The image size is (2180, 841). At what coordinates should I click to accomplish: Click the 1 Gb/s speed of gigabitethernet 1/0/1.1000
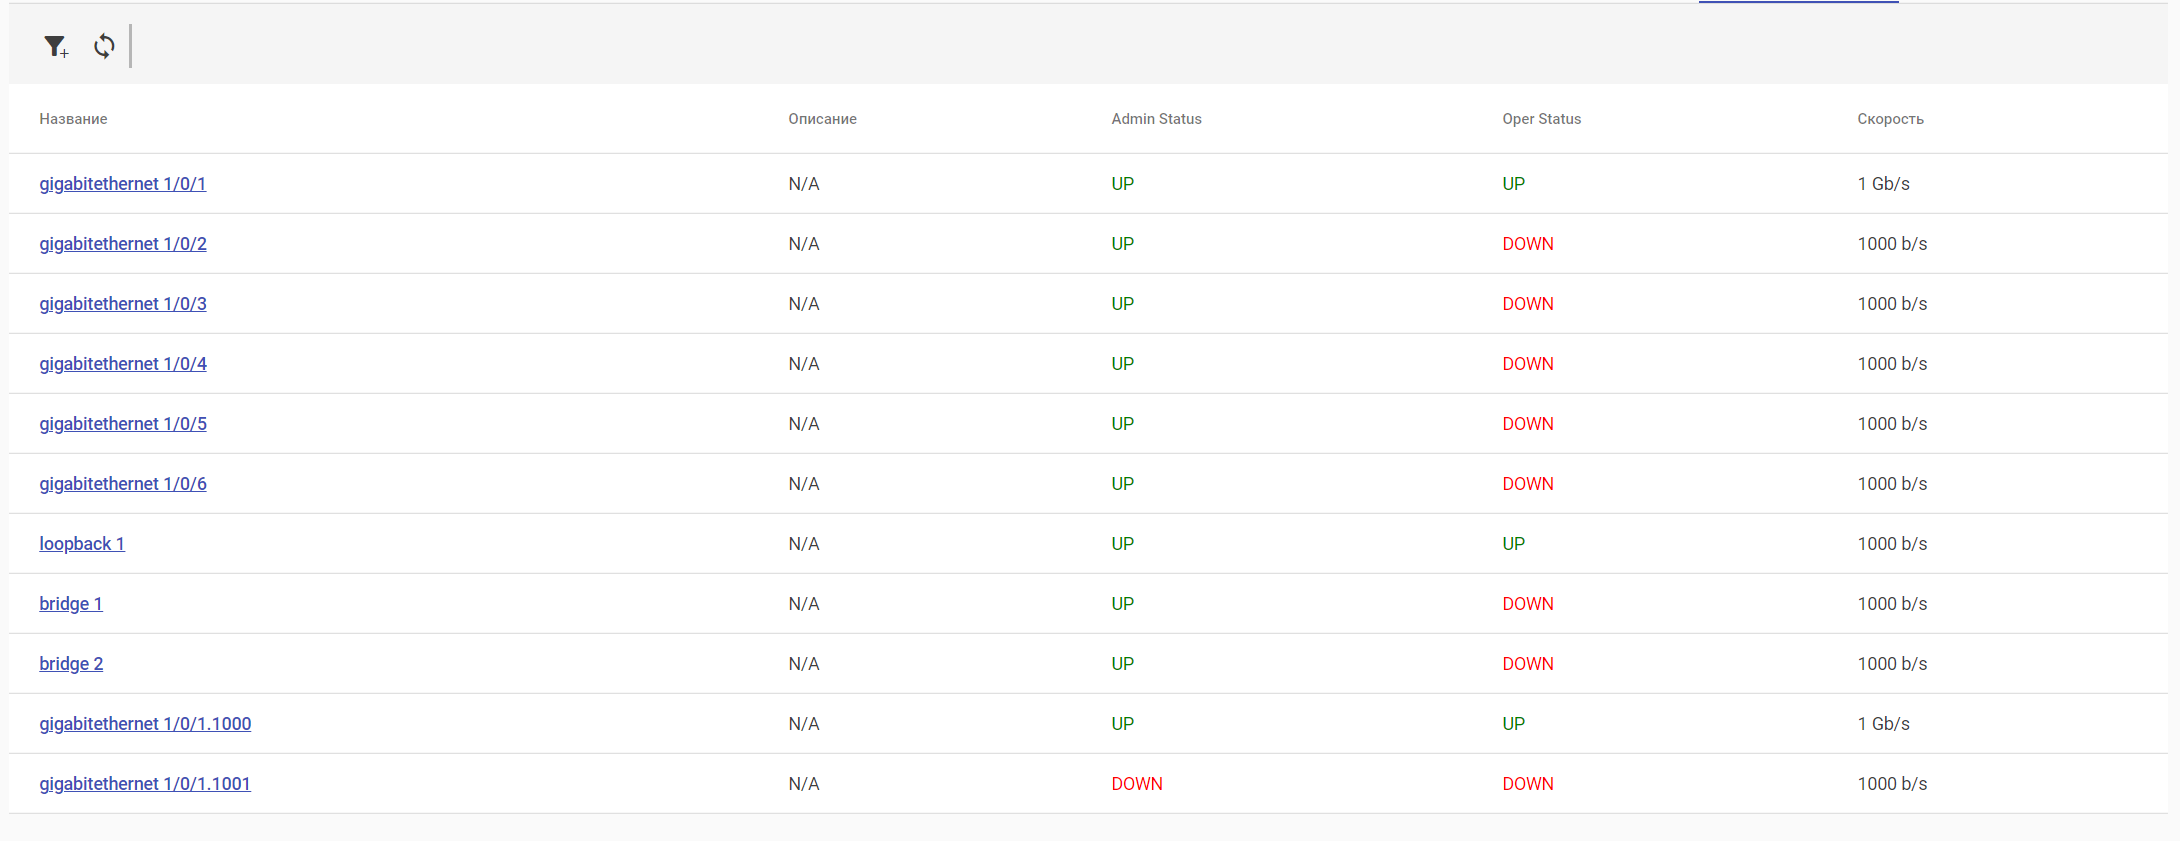pos(1883,724)
